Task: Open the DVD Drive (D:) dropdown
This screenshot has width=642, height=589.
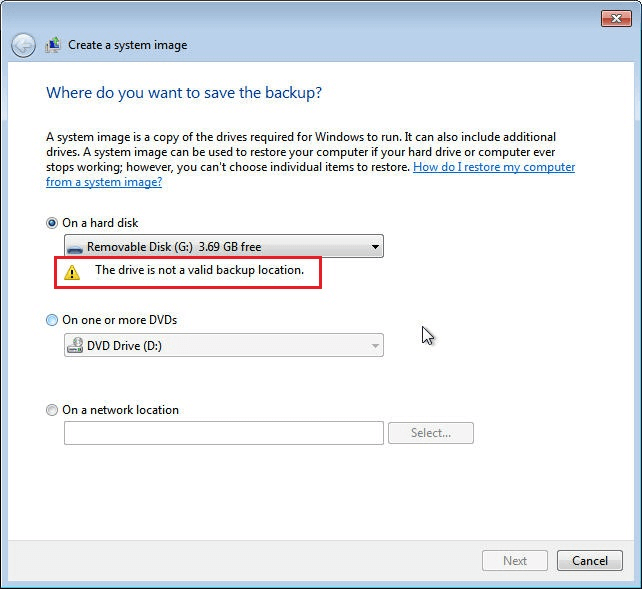Action: pos(222,346)
